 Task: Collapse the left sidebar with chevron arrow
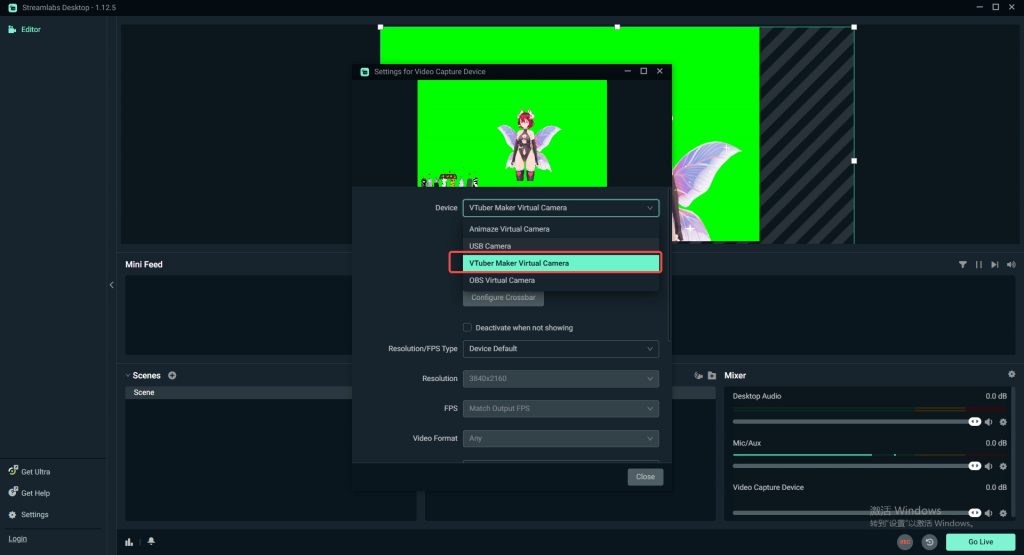click(x=112, y=285)
